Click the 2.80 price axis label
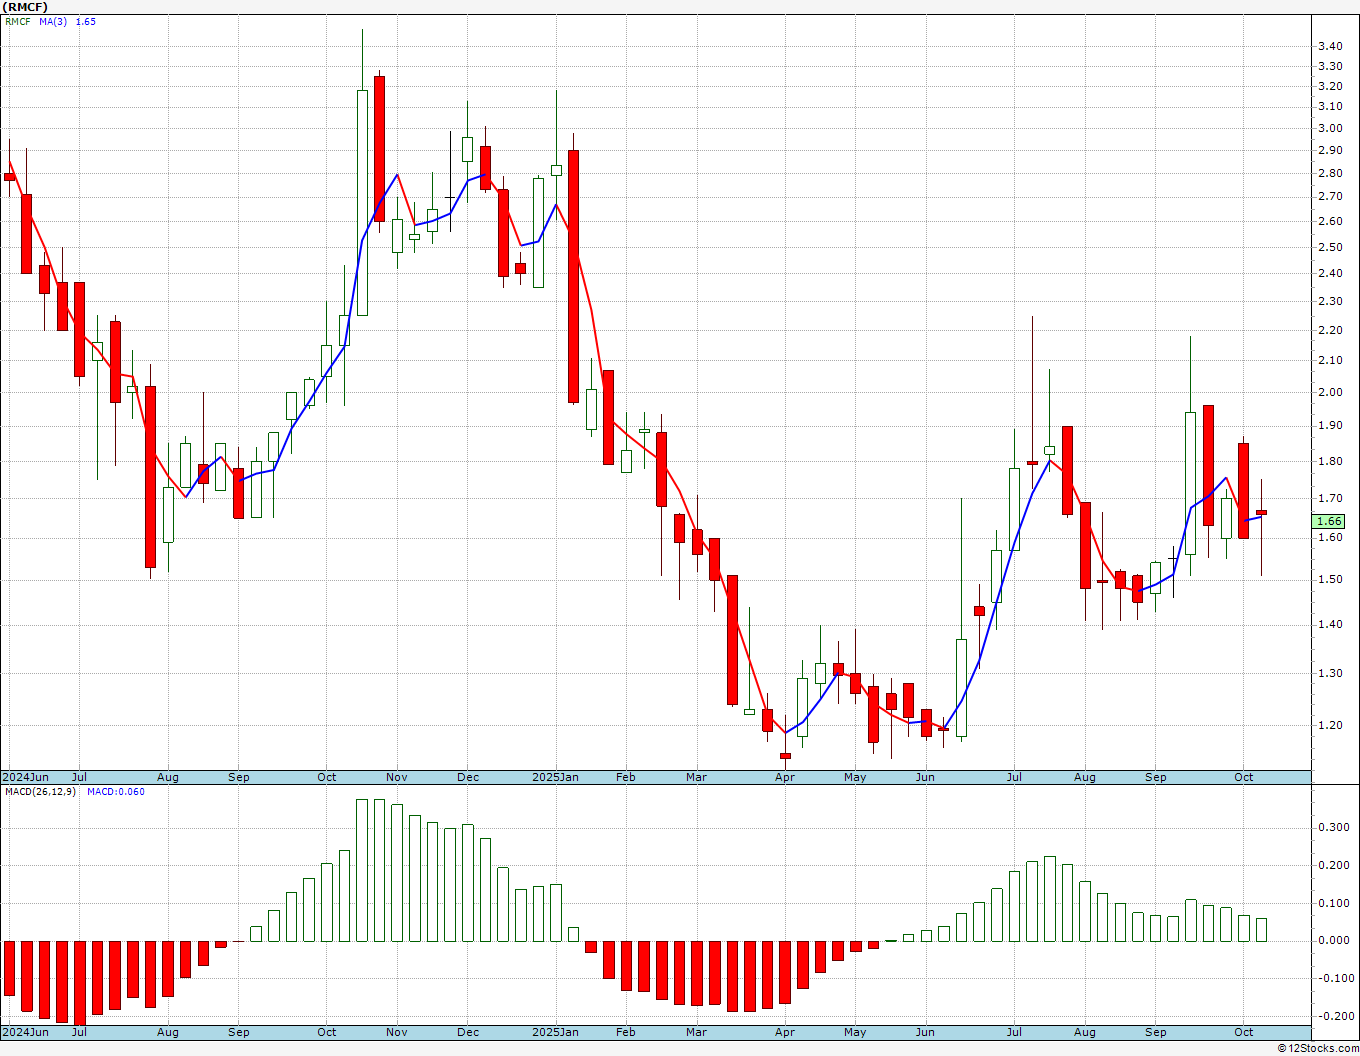The height and width of the screenshot is (1056, 1360). point(1330,173)
